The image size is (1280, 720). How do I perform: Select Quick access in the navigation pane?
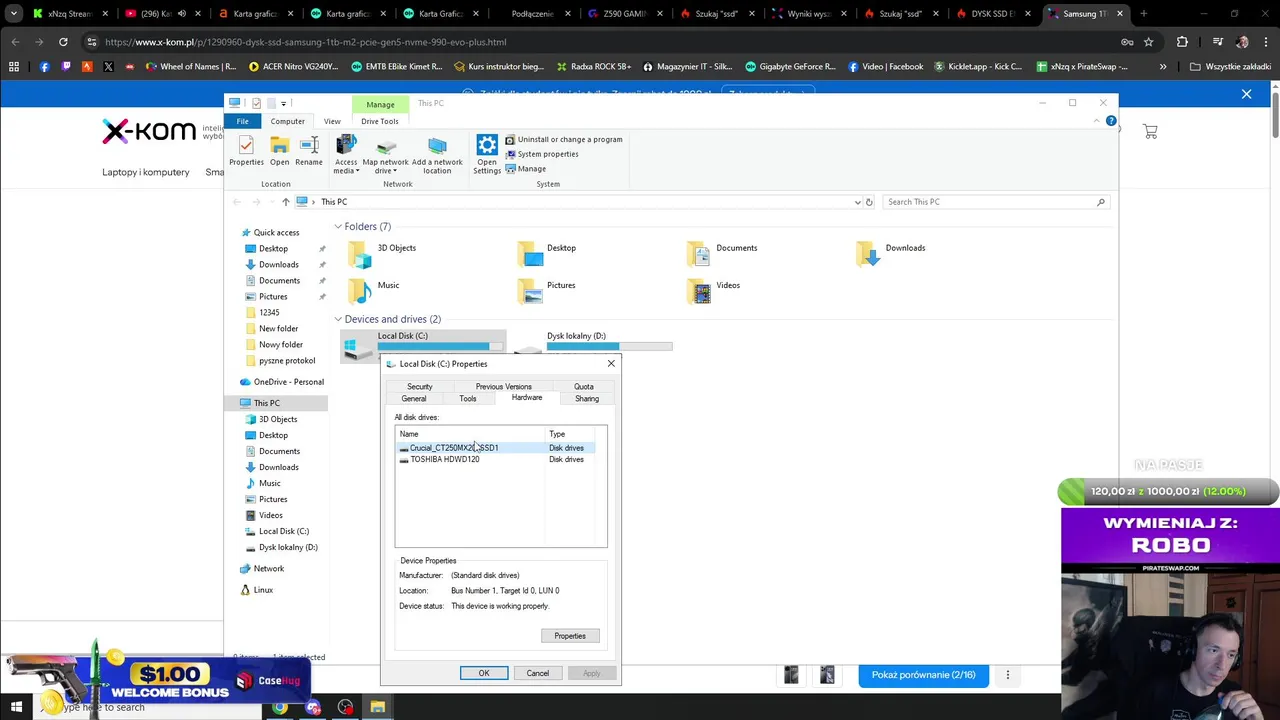tap(276, 232)
